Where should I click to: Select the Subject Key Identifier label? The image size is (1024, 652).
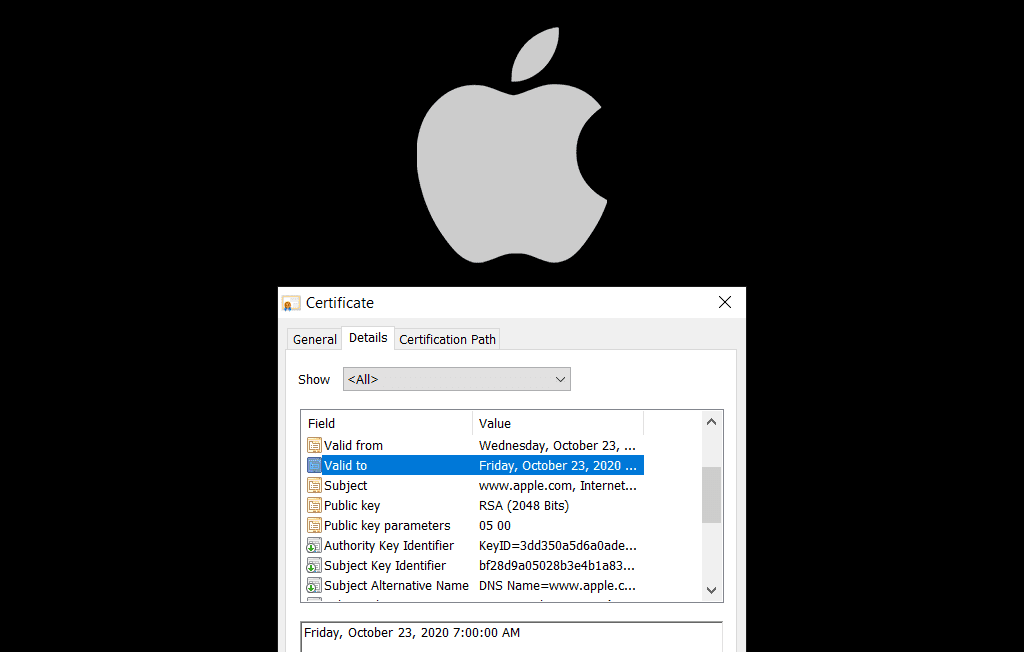(385, 566)
